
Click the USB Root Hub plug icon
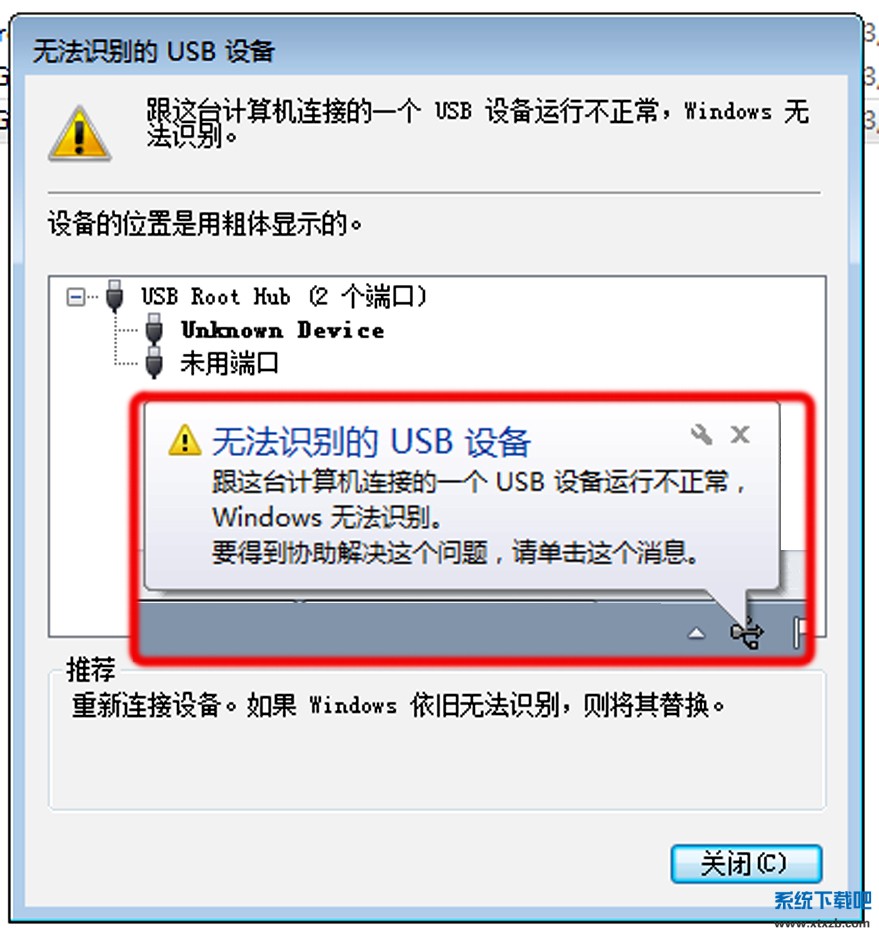click(114, 296)
